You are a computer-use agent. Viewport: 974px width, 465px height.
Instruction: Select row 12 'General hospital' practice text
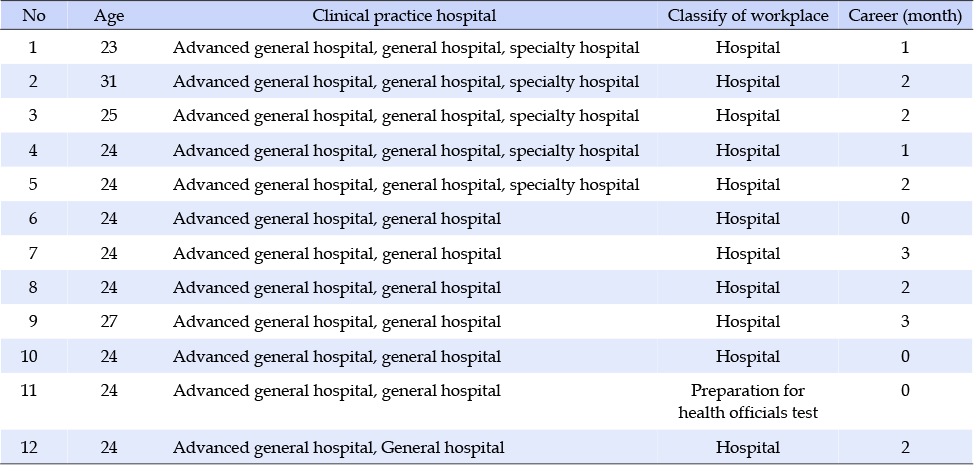point(443,447)
